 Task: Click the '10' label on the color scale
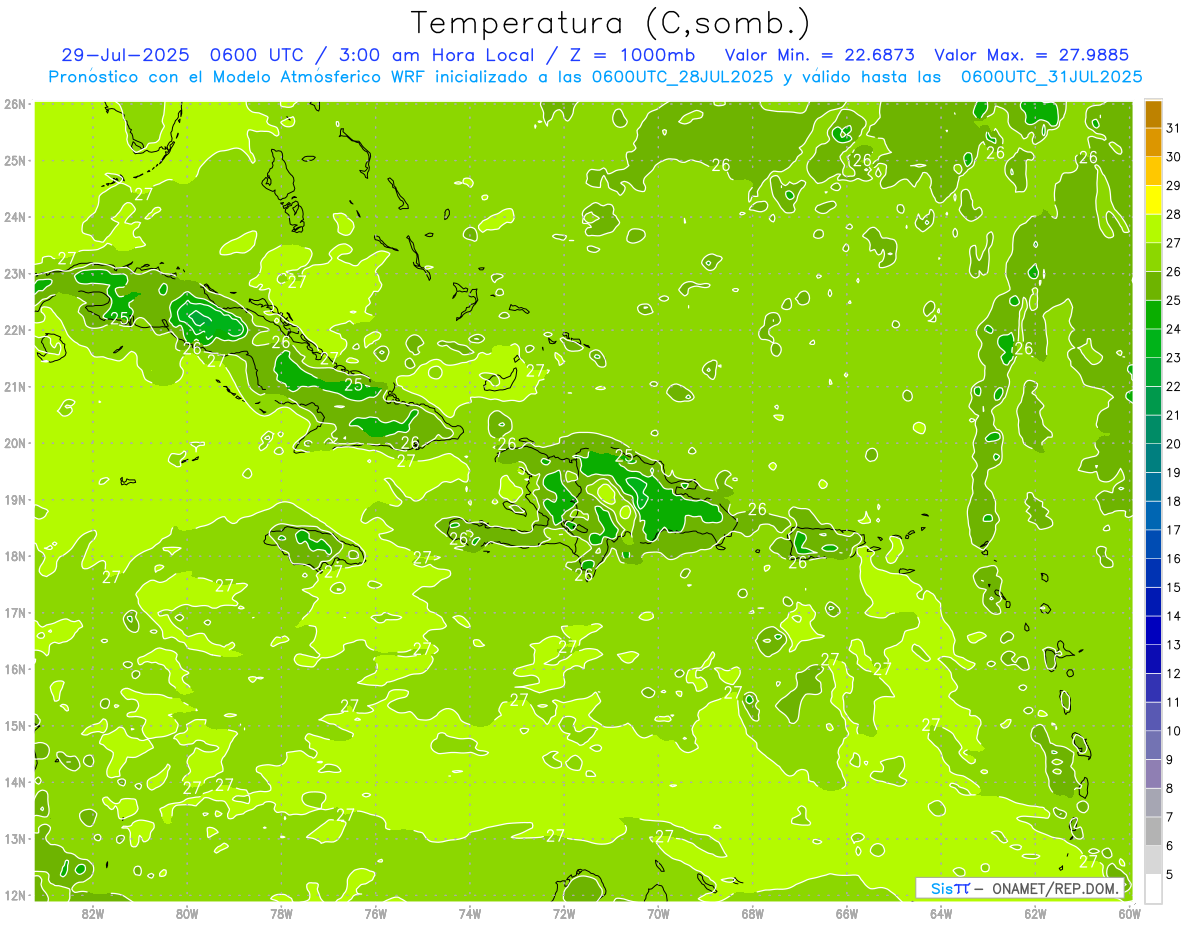(x=1174, y=731)
